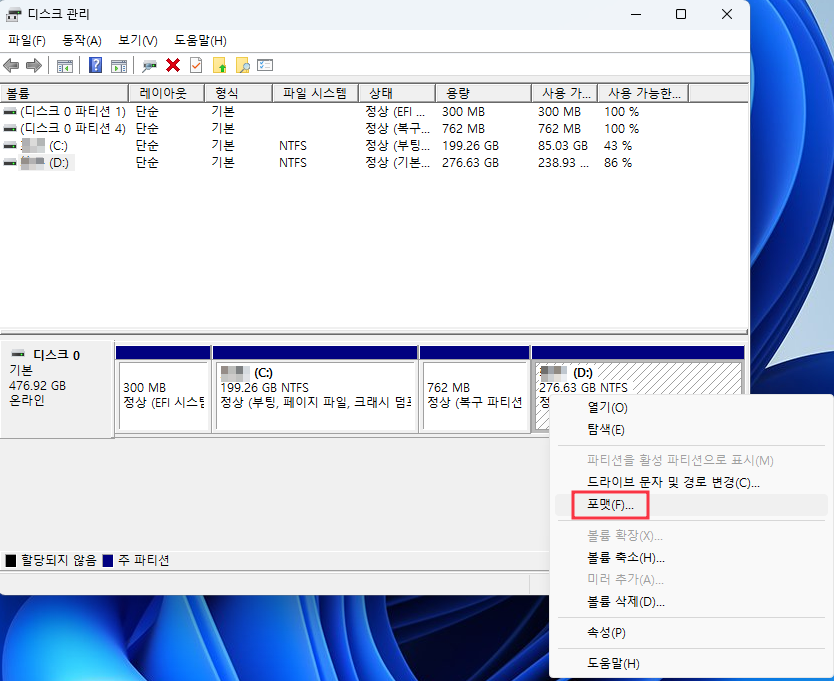Click the disk device toolbar icon
The height and width of the screenshot is (681, 834).
point(151,65)
